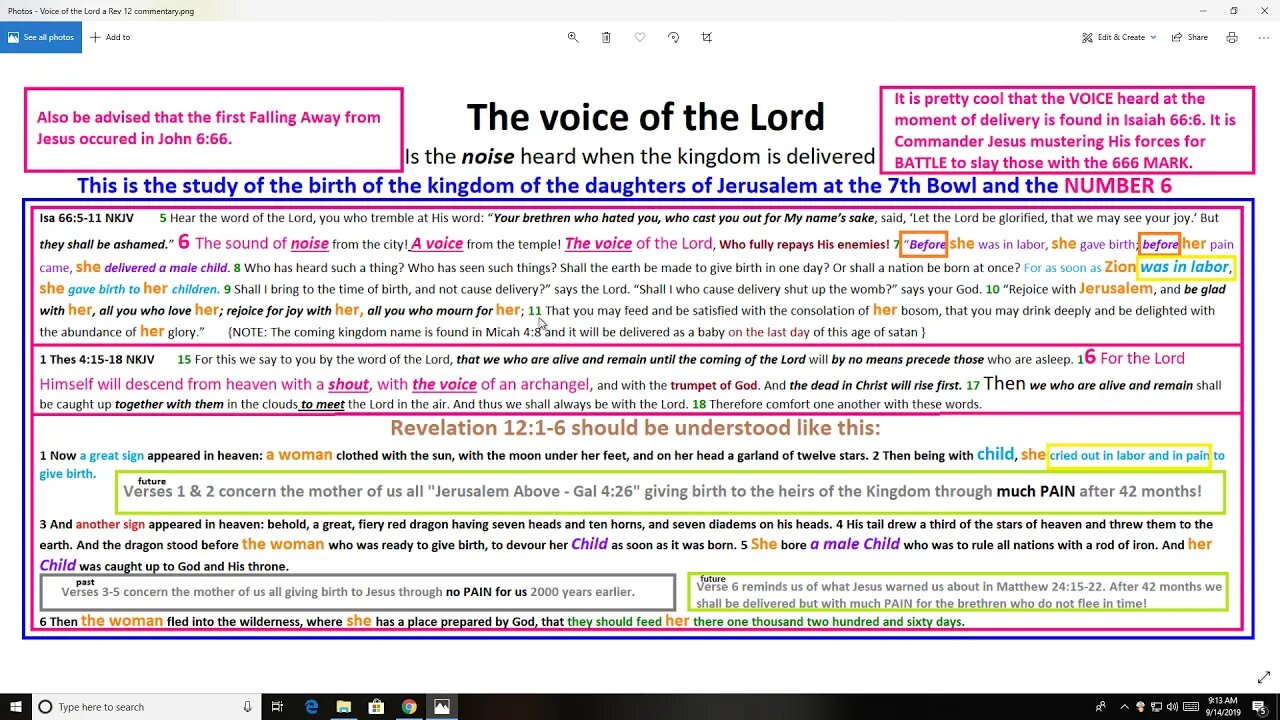The image size is (1280, 720).
Task: Open the touch keyboard tray icon
Action: (x=1193, y=707)
